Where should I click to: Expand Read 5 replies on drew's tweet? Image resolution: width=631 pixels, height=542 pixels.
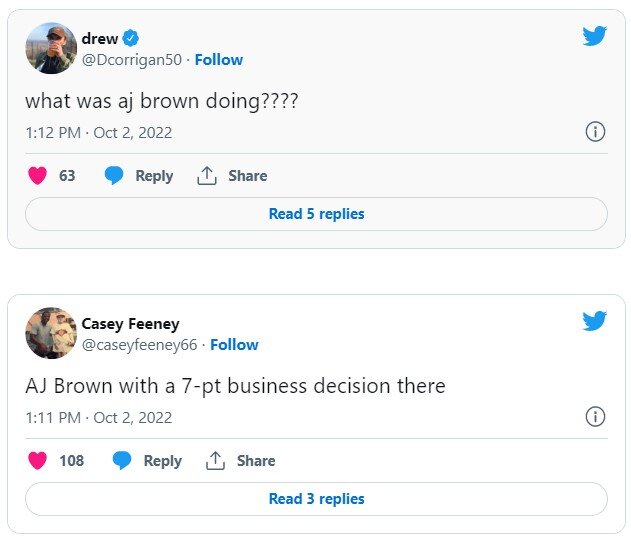coord(316,214)
